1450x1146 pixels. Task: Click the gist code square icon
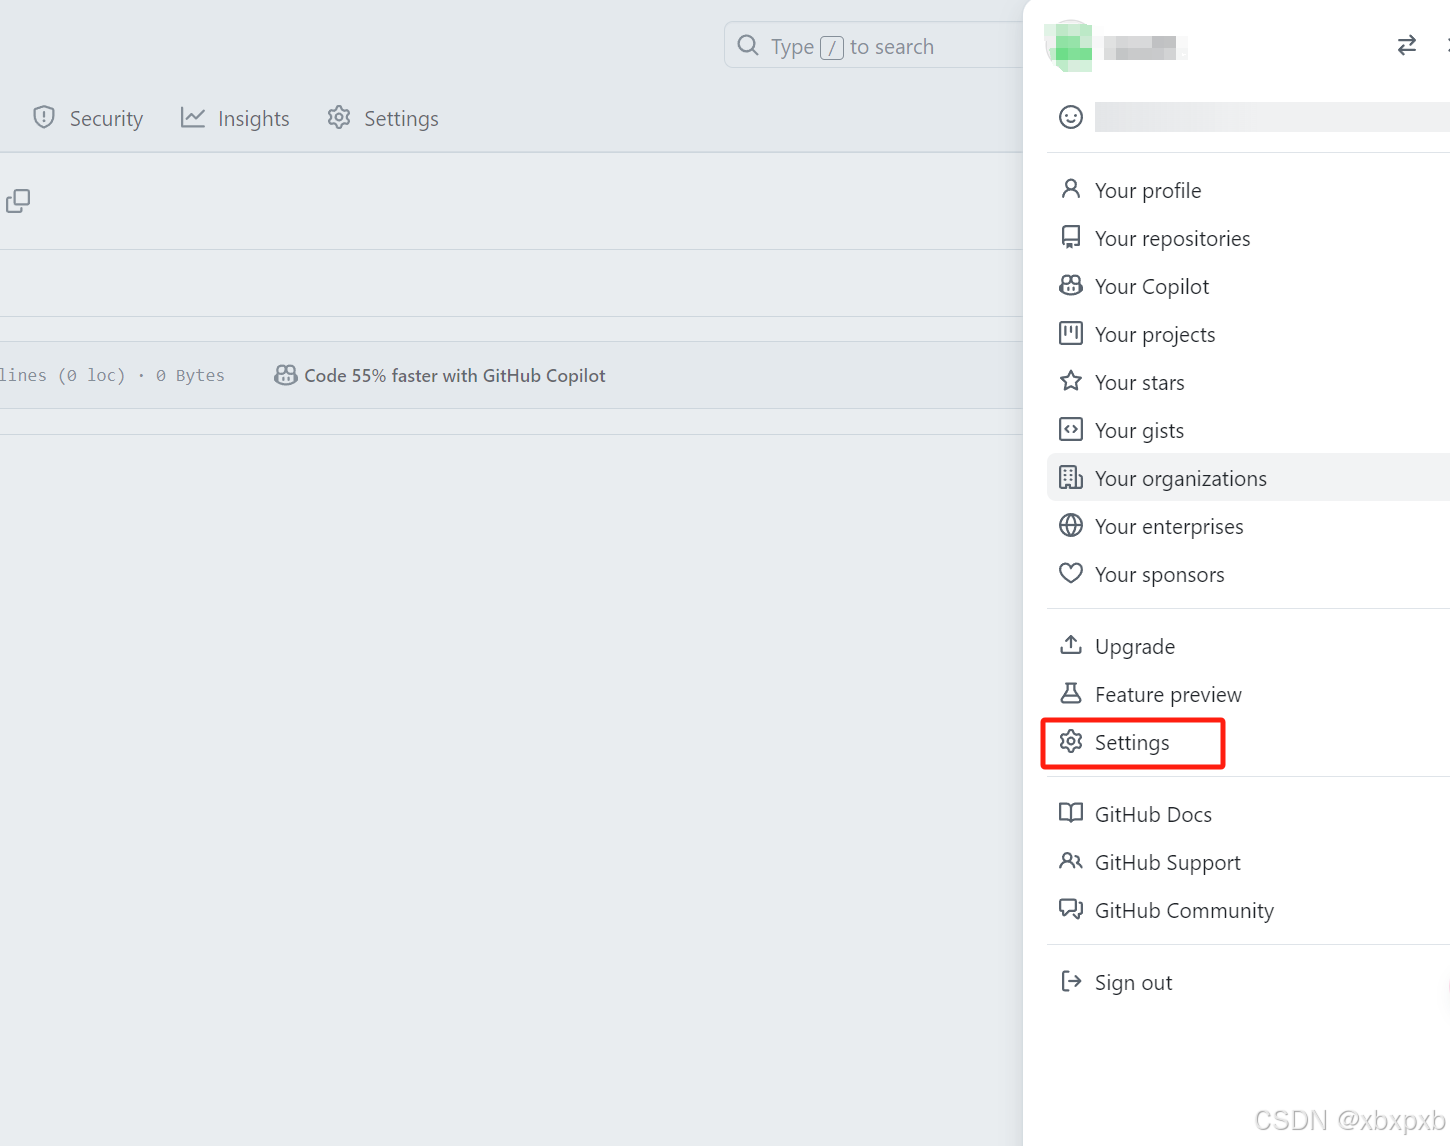[x=1071, y=429]
